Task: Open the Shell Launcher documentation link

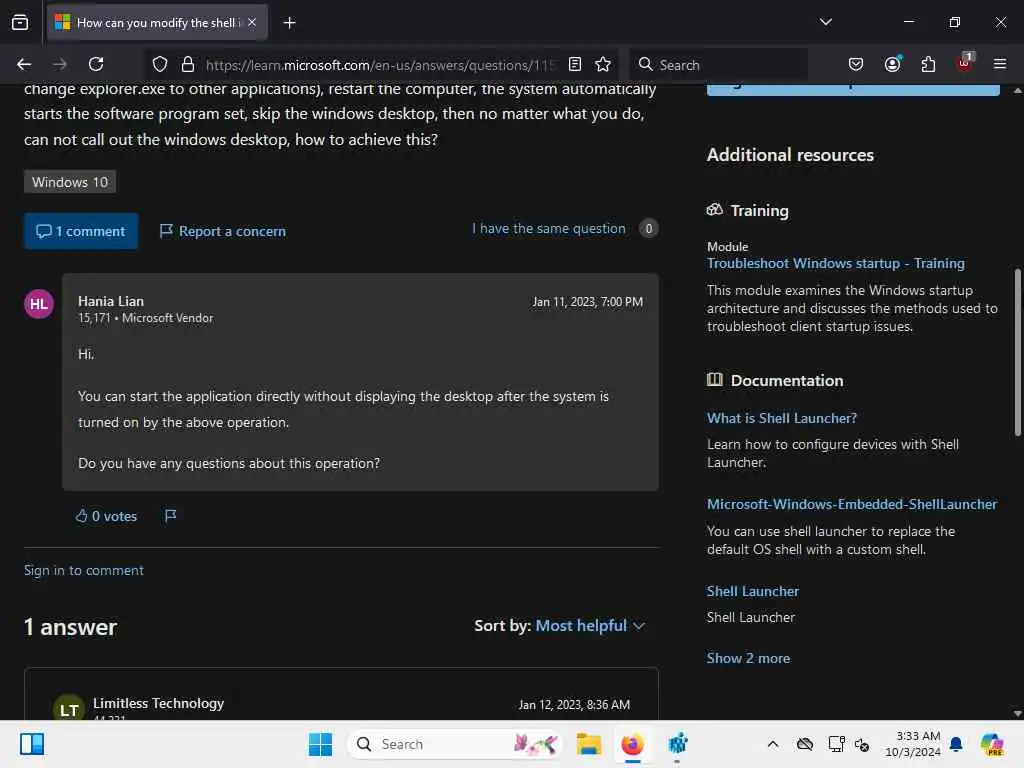Action: pyautogui.click(x=752, y=591)
